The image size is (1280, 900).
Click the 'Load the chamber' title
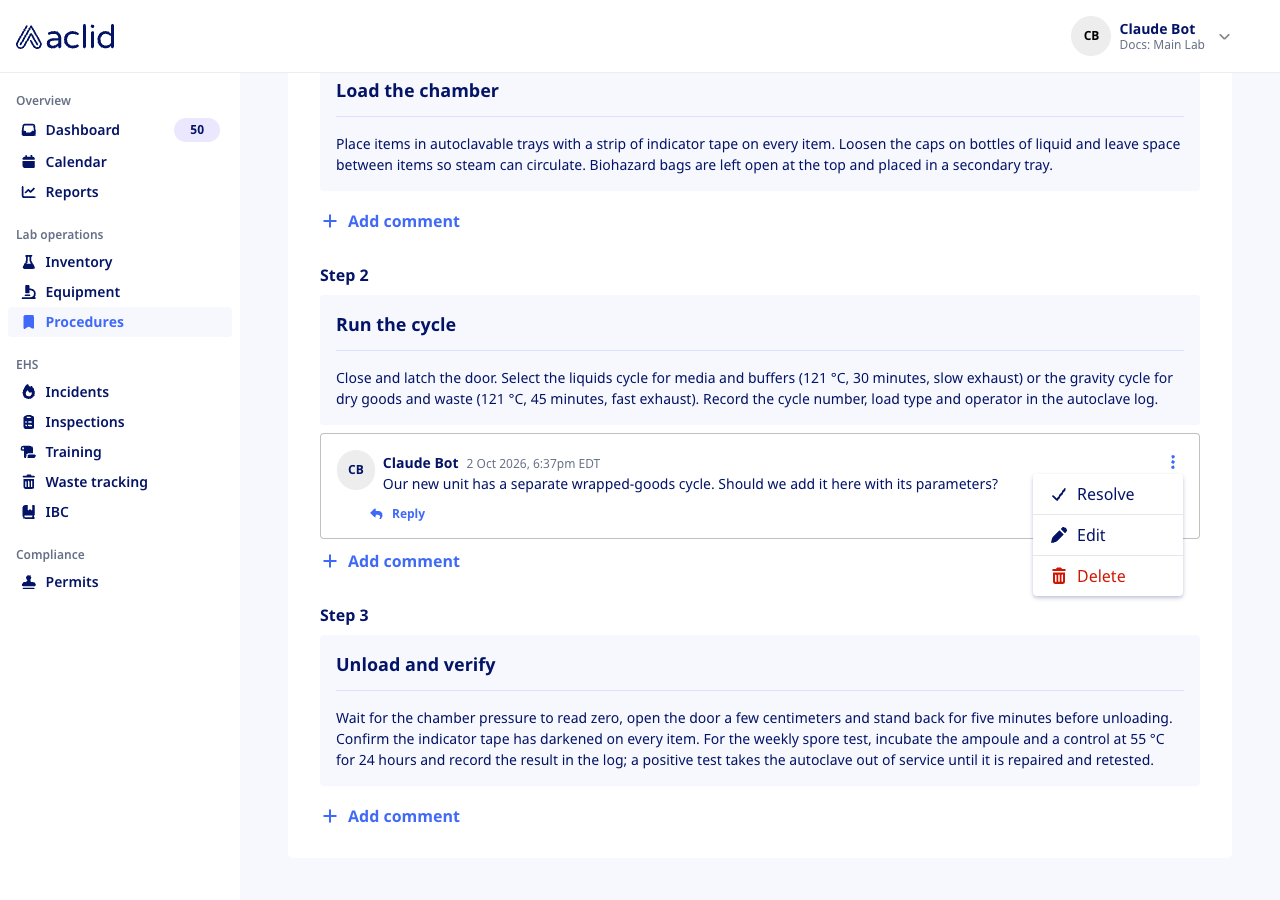pos(417,91)
